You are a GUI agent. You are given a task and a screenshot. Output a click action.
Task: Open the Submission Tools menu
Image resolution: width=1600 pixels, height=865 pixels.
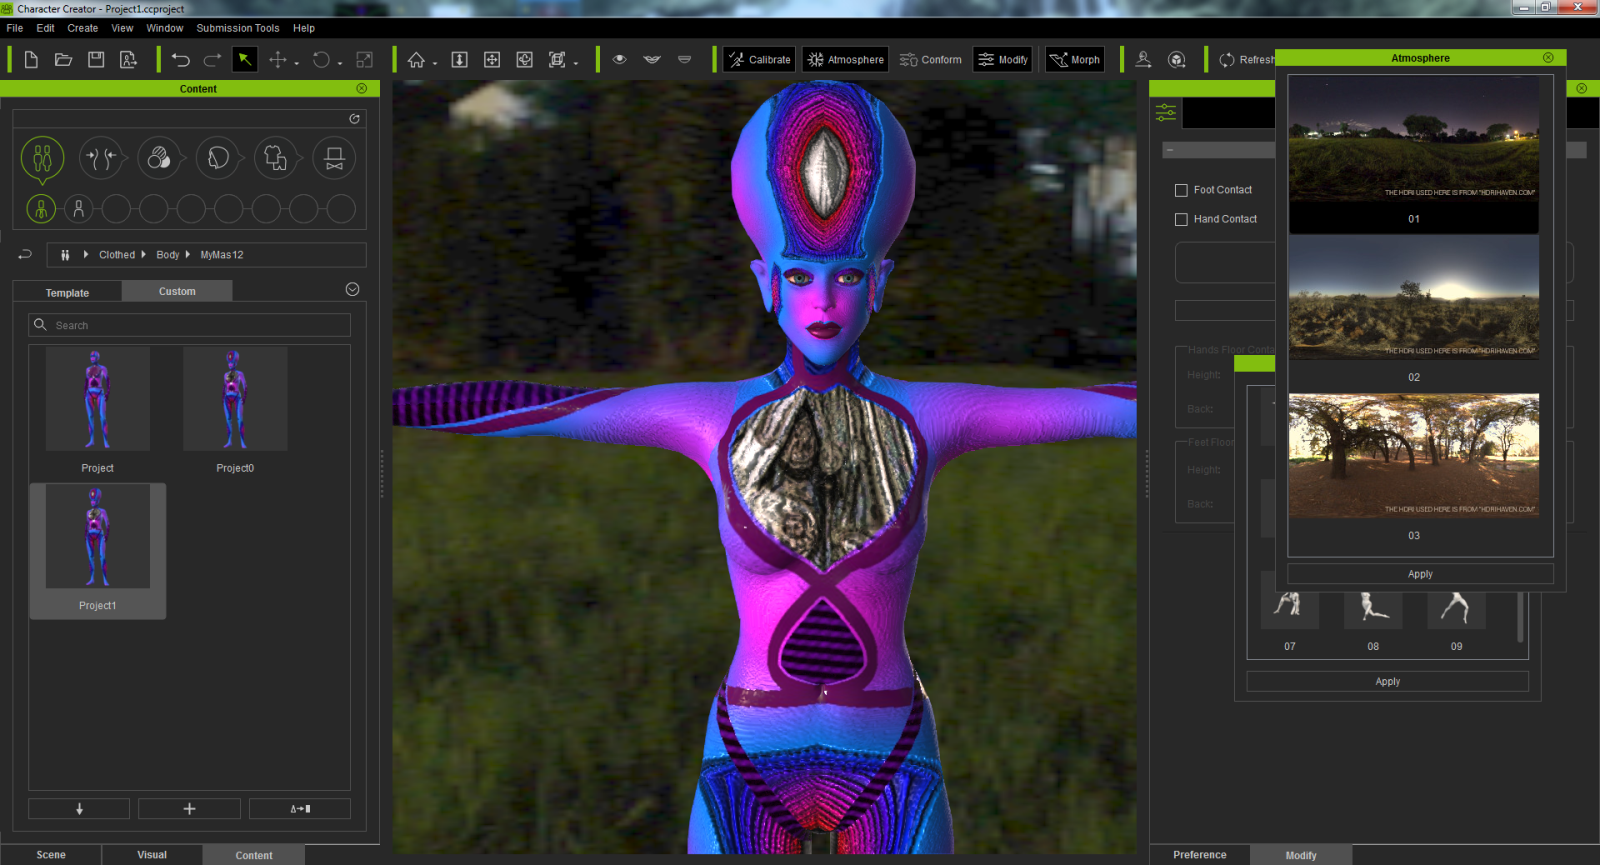pyautogui.click(x=238, y=28)
